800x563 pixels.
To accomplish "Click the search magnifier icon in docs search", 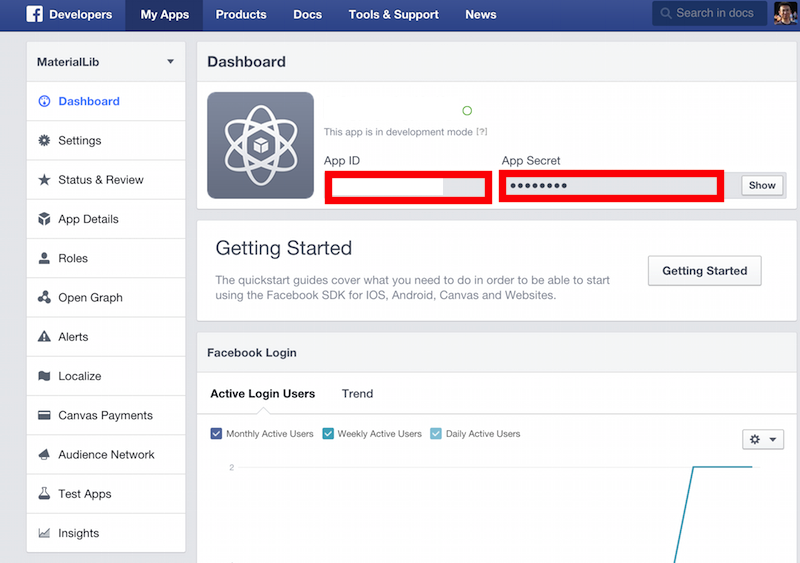I will click(x=666, y=13).
